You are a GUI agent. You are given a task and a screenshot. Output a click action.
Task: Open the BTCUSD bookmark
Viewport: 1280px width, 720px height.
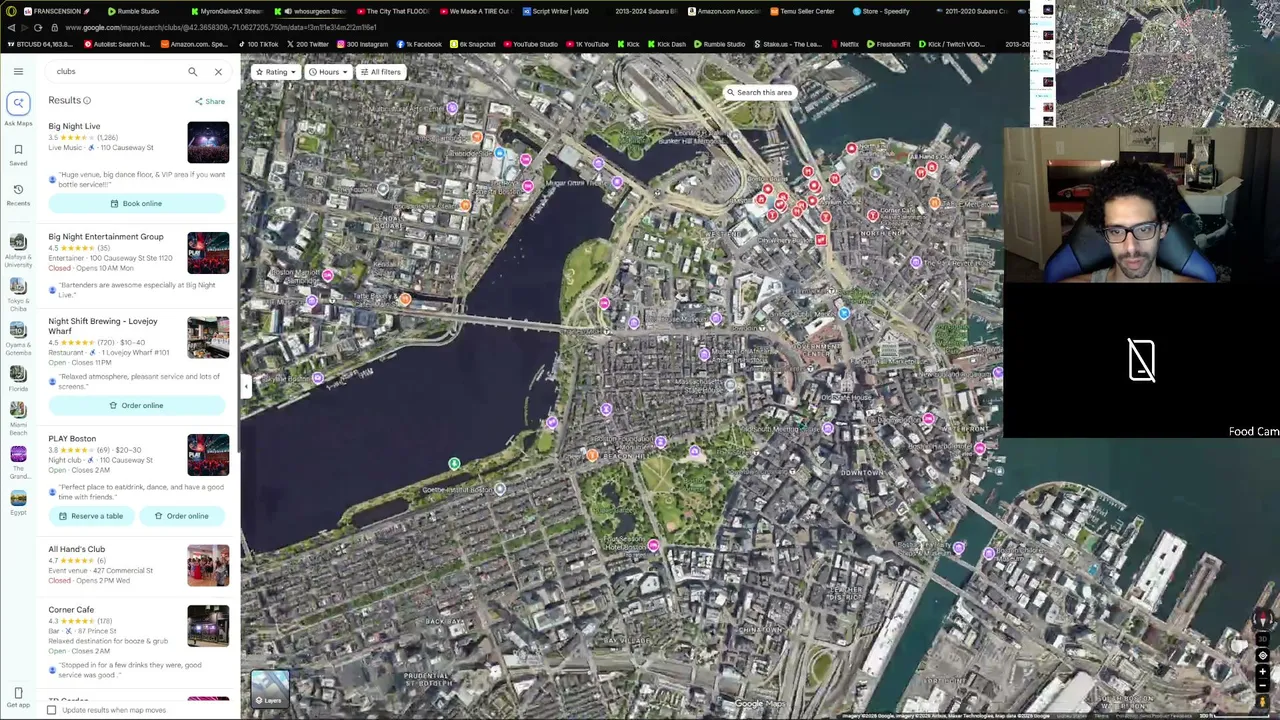pyautogui.click(x=41, y=44)
